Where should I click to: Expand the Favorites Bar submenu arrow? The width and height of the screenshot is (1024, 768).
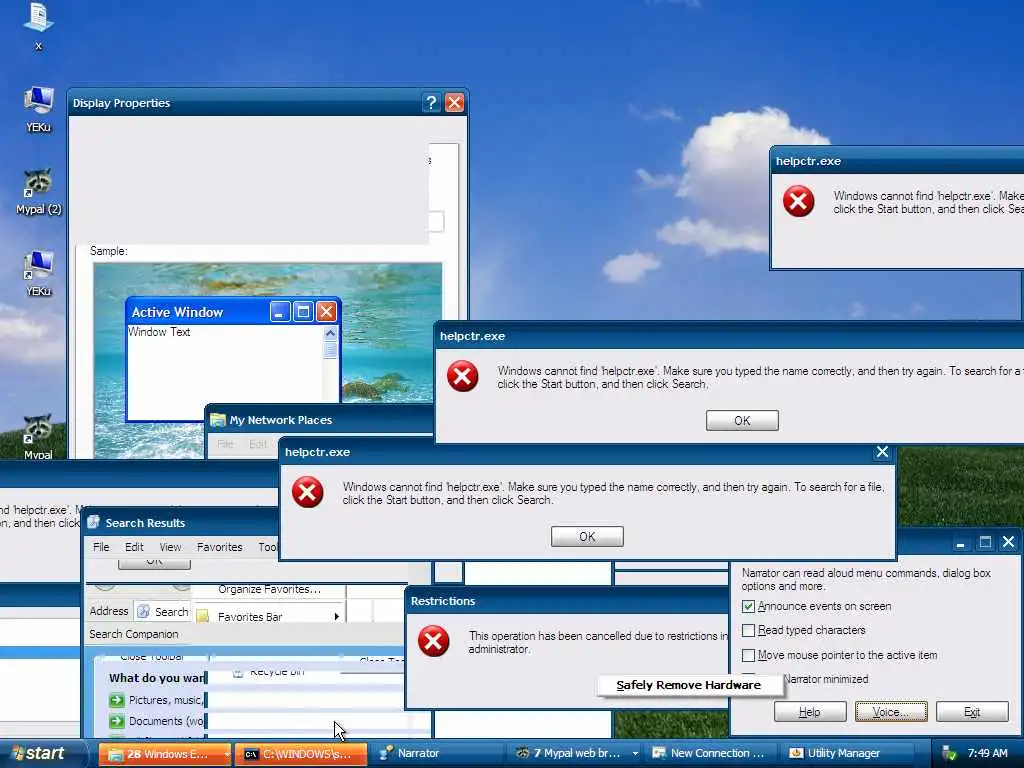336,616
